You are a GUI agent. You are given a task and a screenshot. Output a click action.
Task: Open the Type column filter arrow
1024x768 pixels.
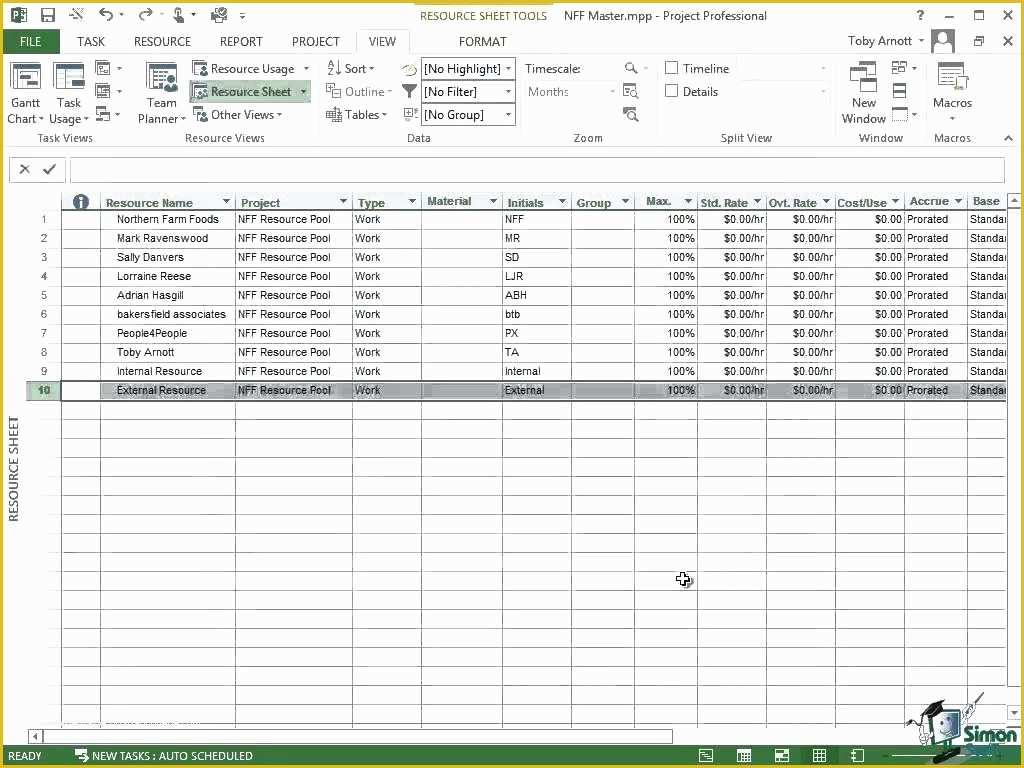412,201
